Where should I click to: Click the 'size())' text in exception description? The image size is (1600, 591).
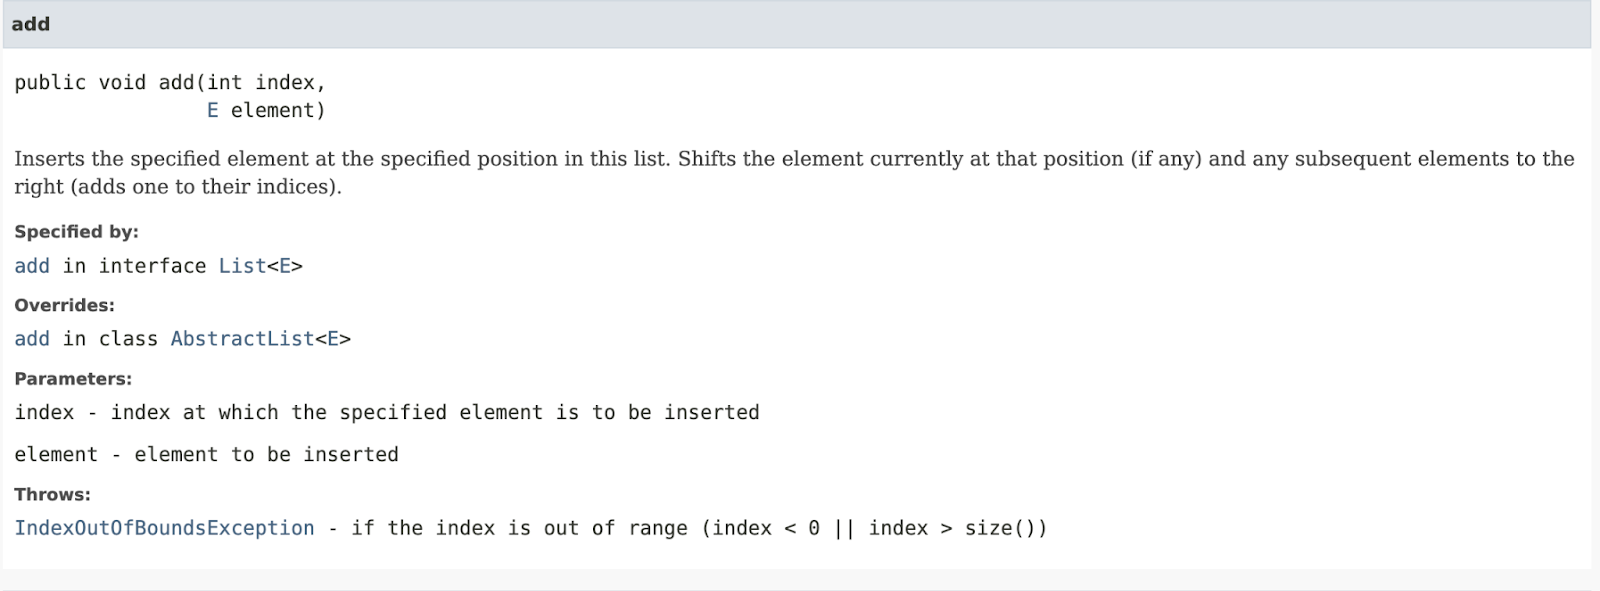[1006, 528]
